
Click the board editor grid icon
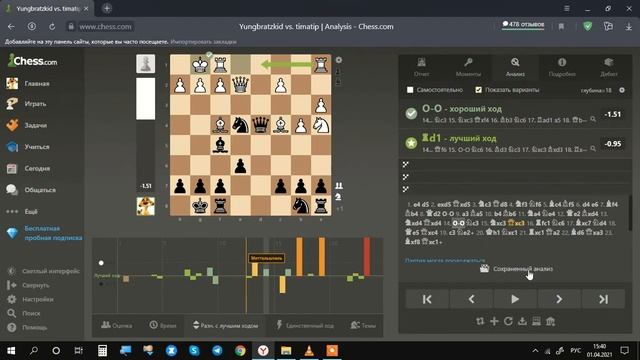(x=536, y=322)
